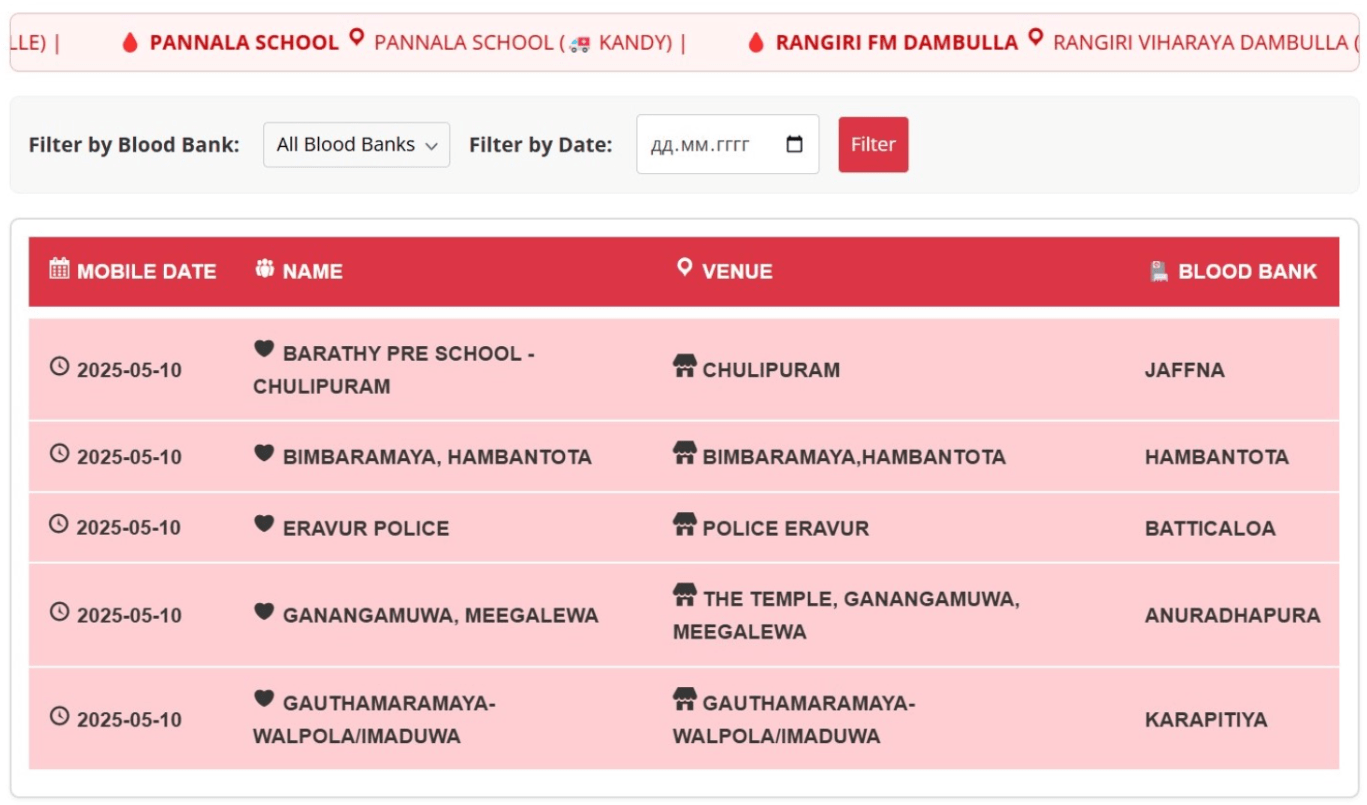
Task: Click the people icon beside Name header
Action: [x=264, y=269]
